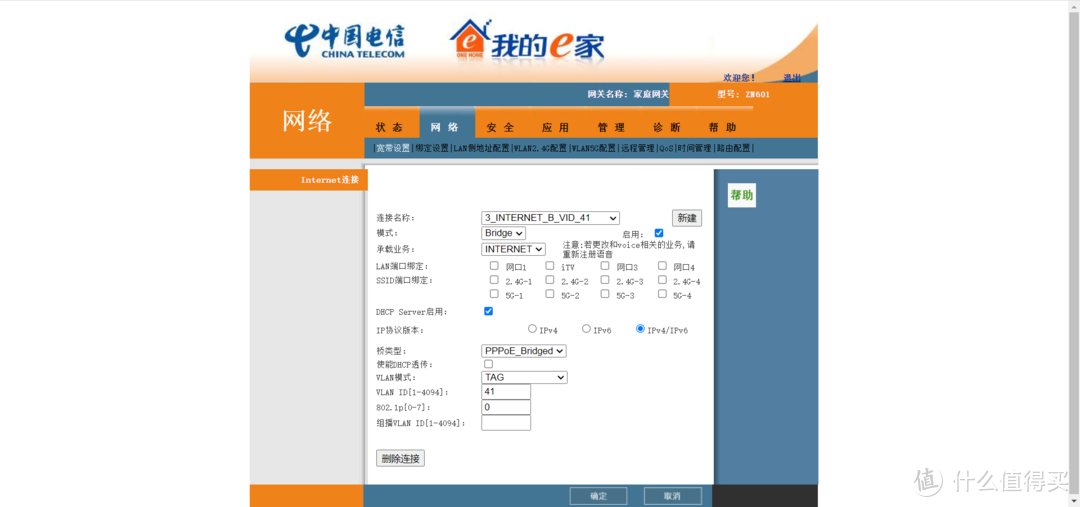Open WLAN5G配置 submenu
The width and height of the screenshot is (1080, 507).
[594, 148]
